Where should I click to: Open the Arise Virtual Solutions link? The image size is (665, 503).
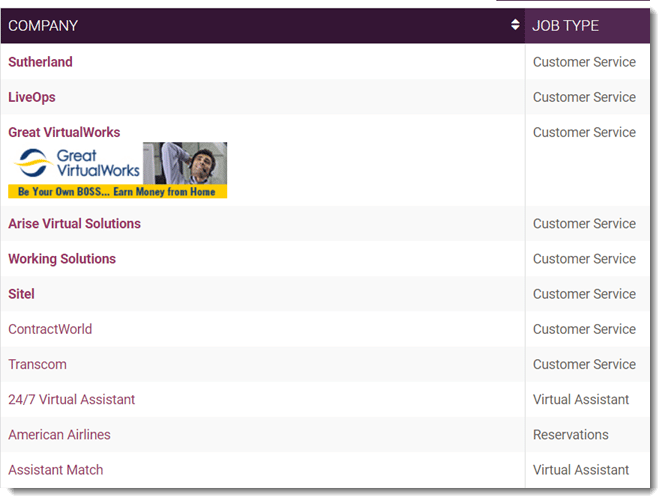pos(74,224)
